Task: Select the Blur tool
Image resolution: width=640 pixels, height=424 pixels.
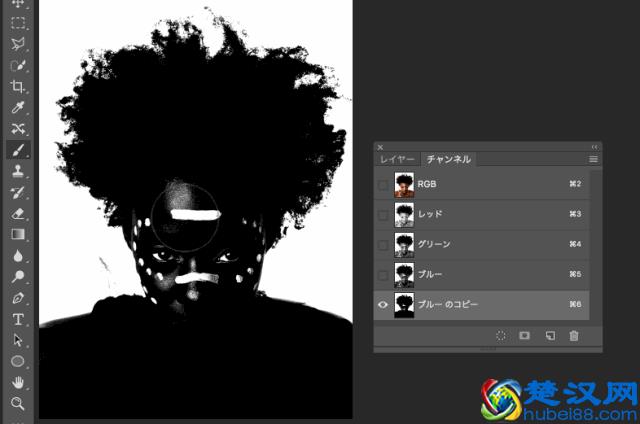Action: point(18,256)
